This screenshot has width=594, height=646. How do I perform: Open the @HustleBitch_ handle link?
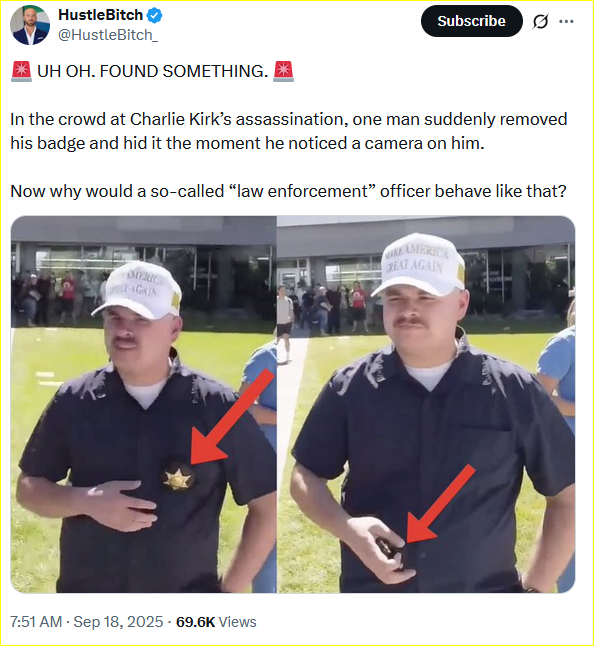(x=108, y=35)
